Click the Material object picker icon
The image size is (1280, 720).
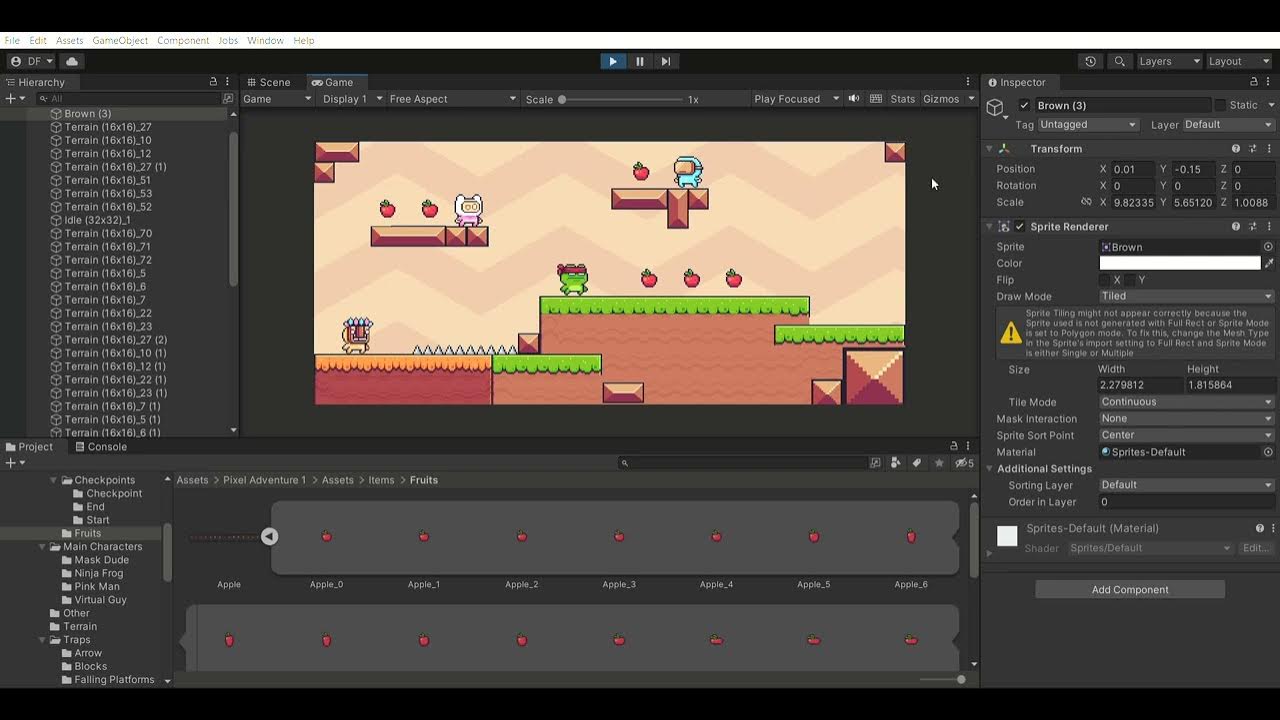pyautogui.click(x=1268, y=452)
